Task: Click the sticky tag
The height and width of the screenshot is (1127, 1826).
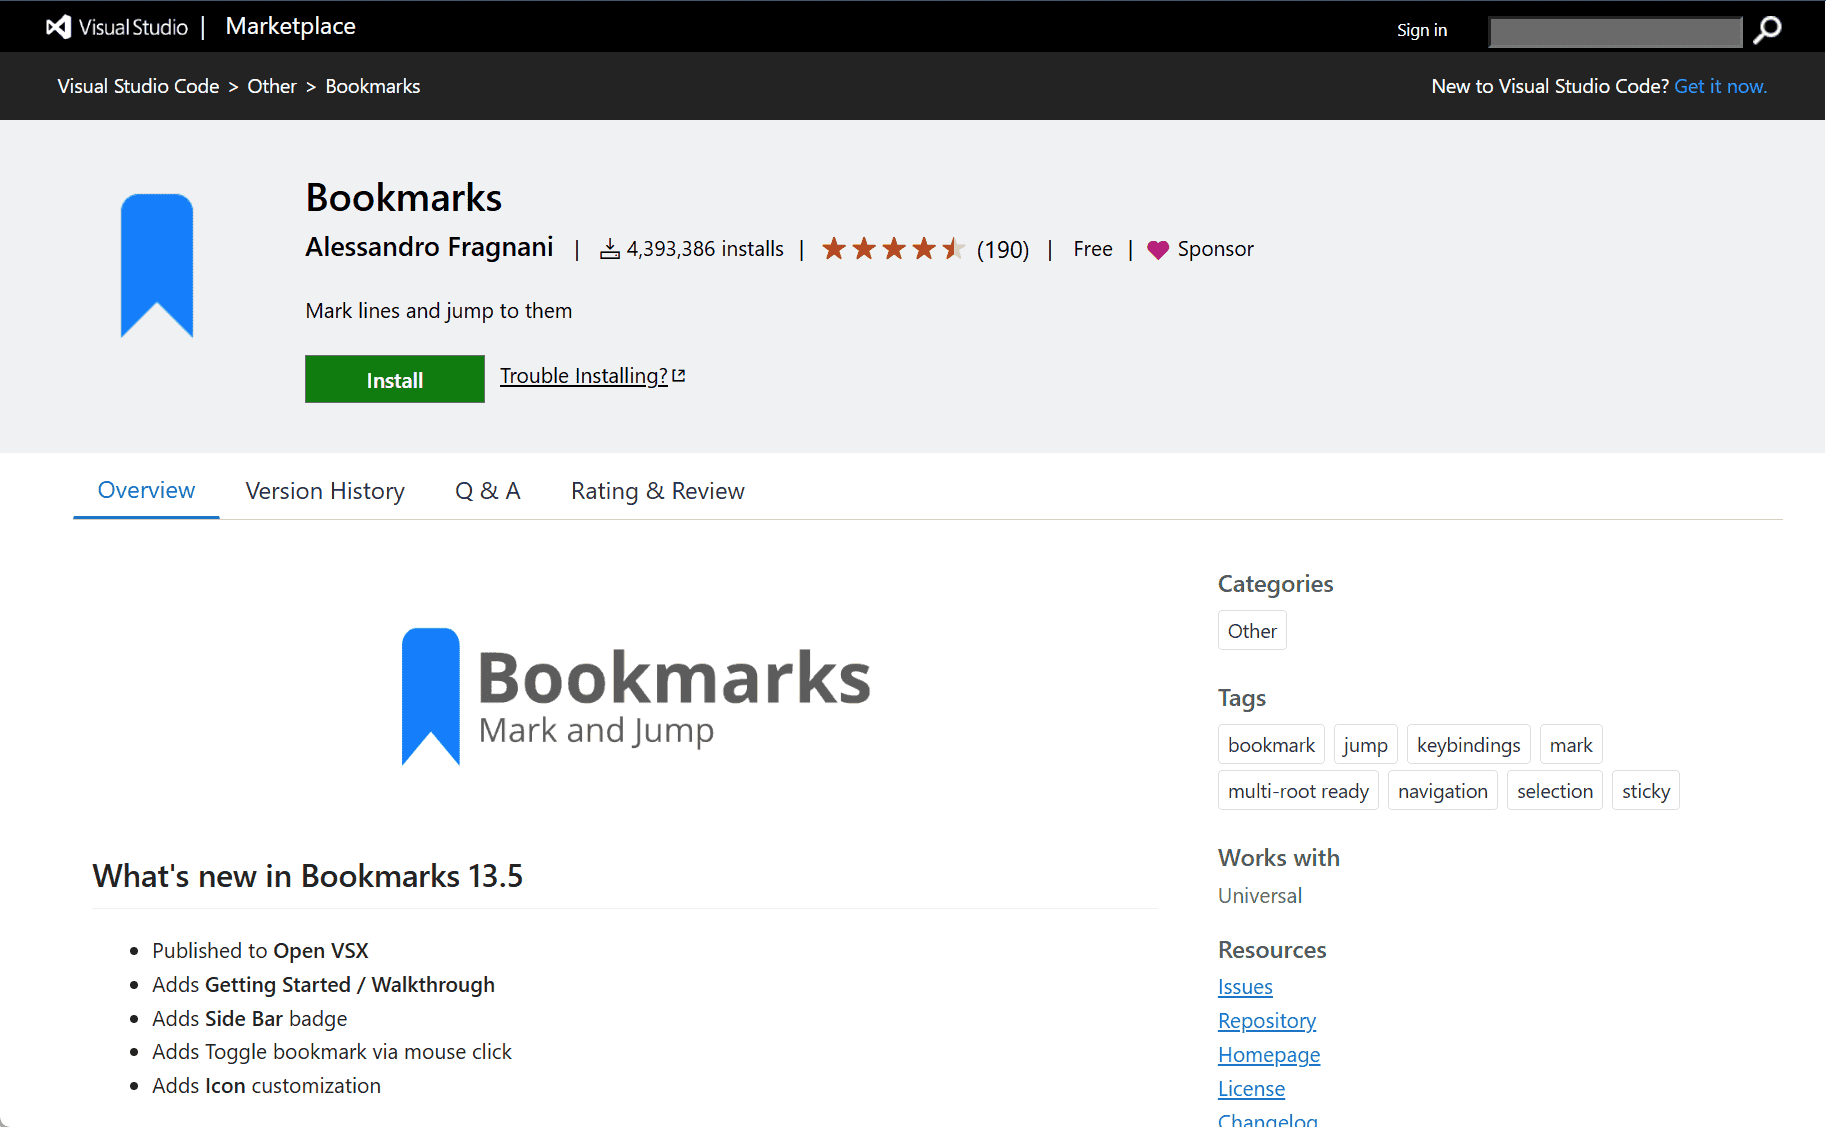Action: coord(1645,790)
